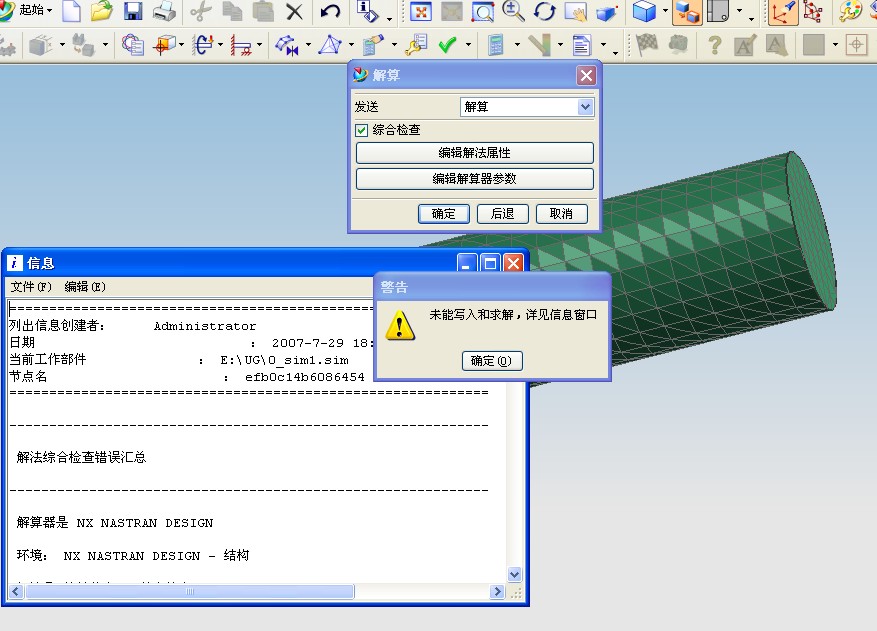Select the load type cube with crosshair
877x631 pixels.
[165, 45]
